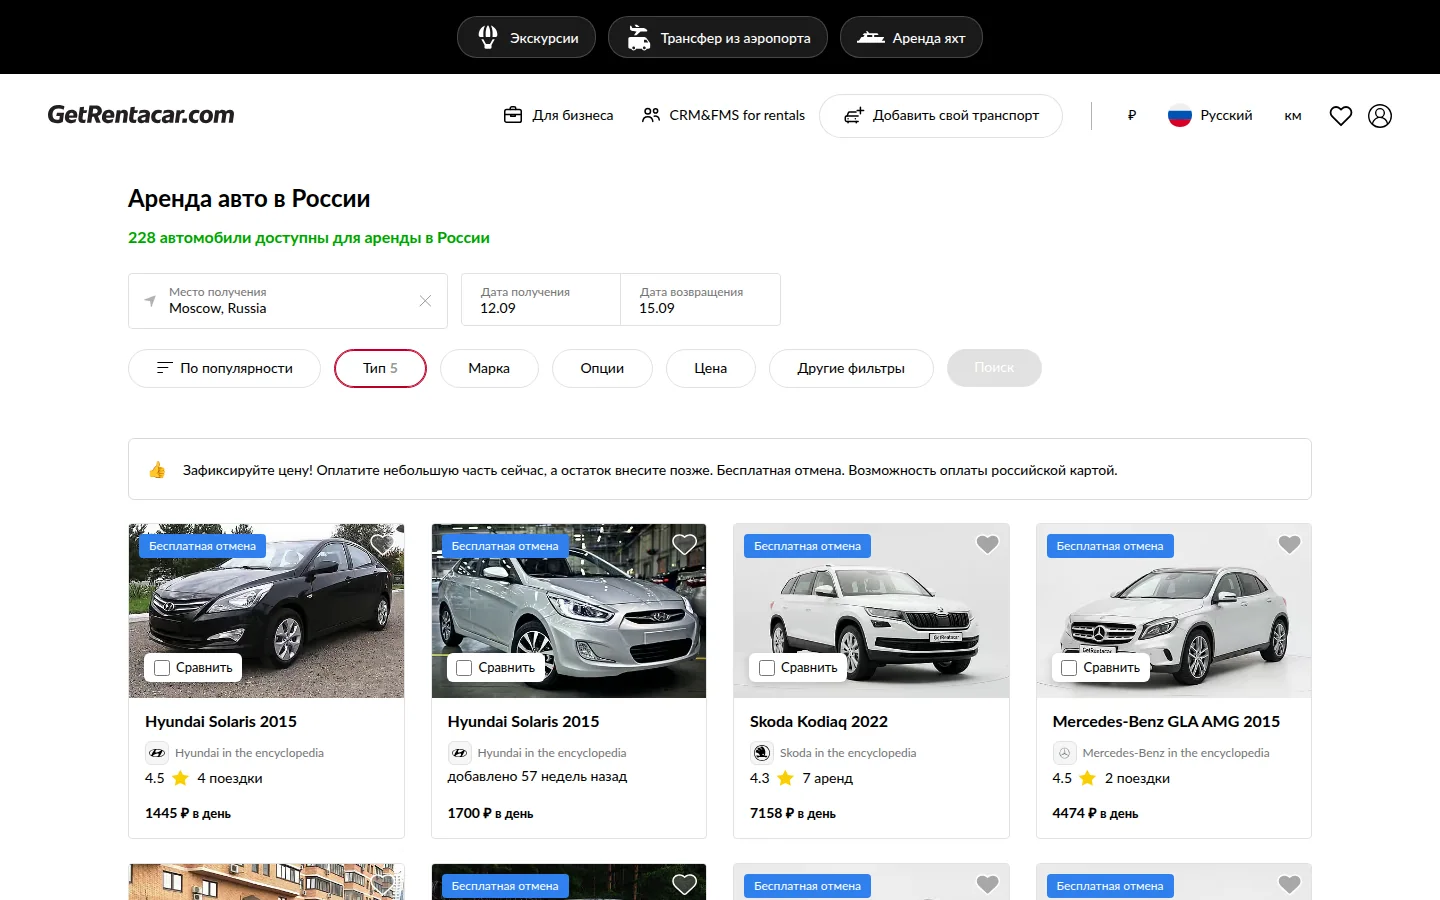Image resolution: width=1440 pixels, height=900 pixels.
Task: Click the Поиск search button
Action: point(994,368)
